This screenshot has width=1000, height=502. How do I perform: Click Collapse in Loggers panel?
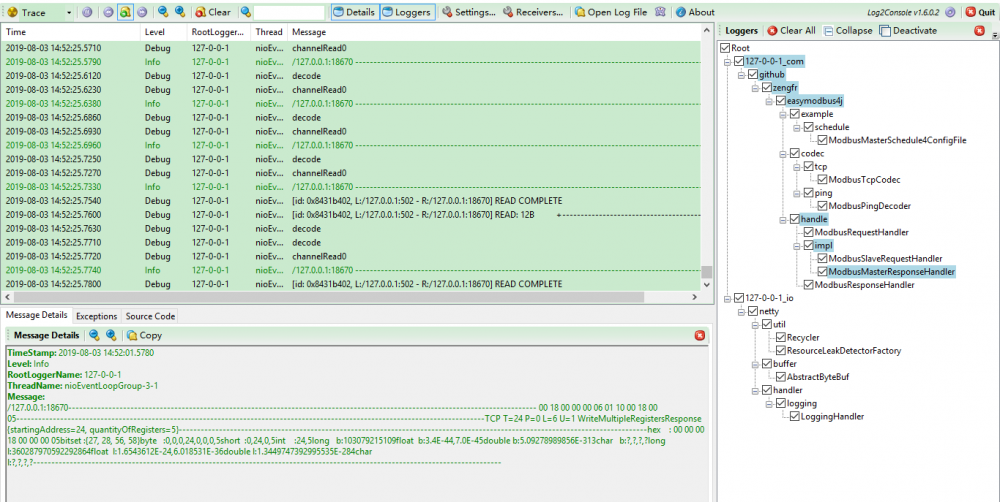[x=848, y=31]
